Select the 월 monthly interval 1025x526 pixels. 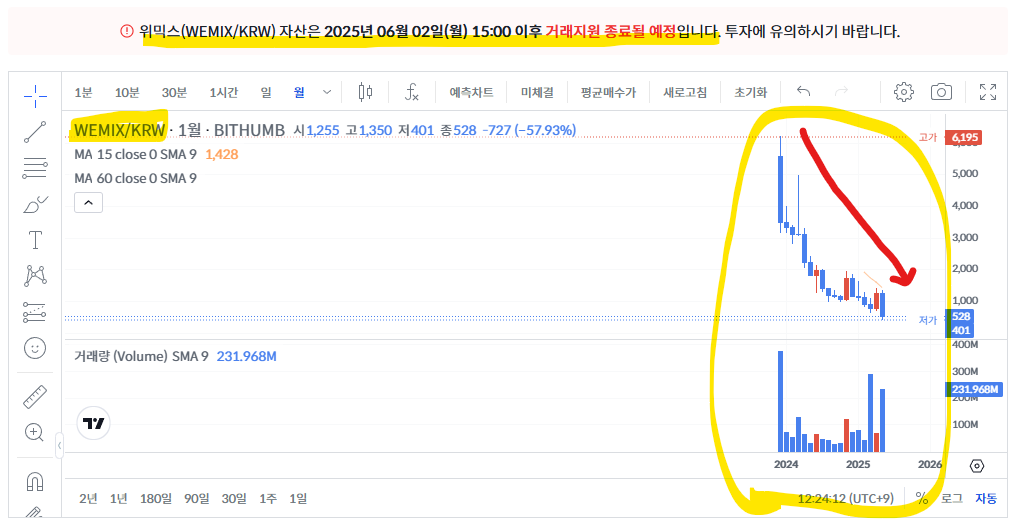click(299, 93)
